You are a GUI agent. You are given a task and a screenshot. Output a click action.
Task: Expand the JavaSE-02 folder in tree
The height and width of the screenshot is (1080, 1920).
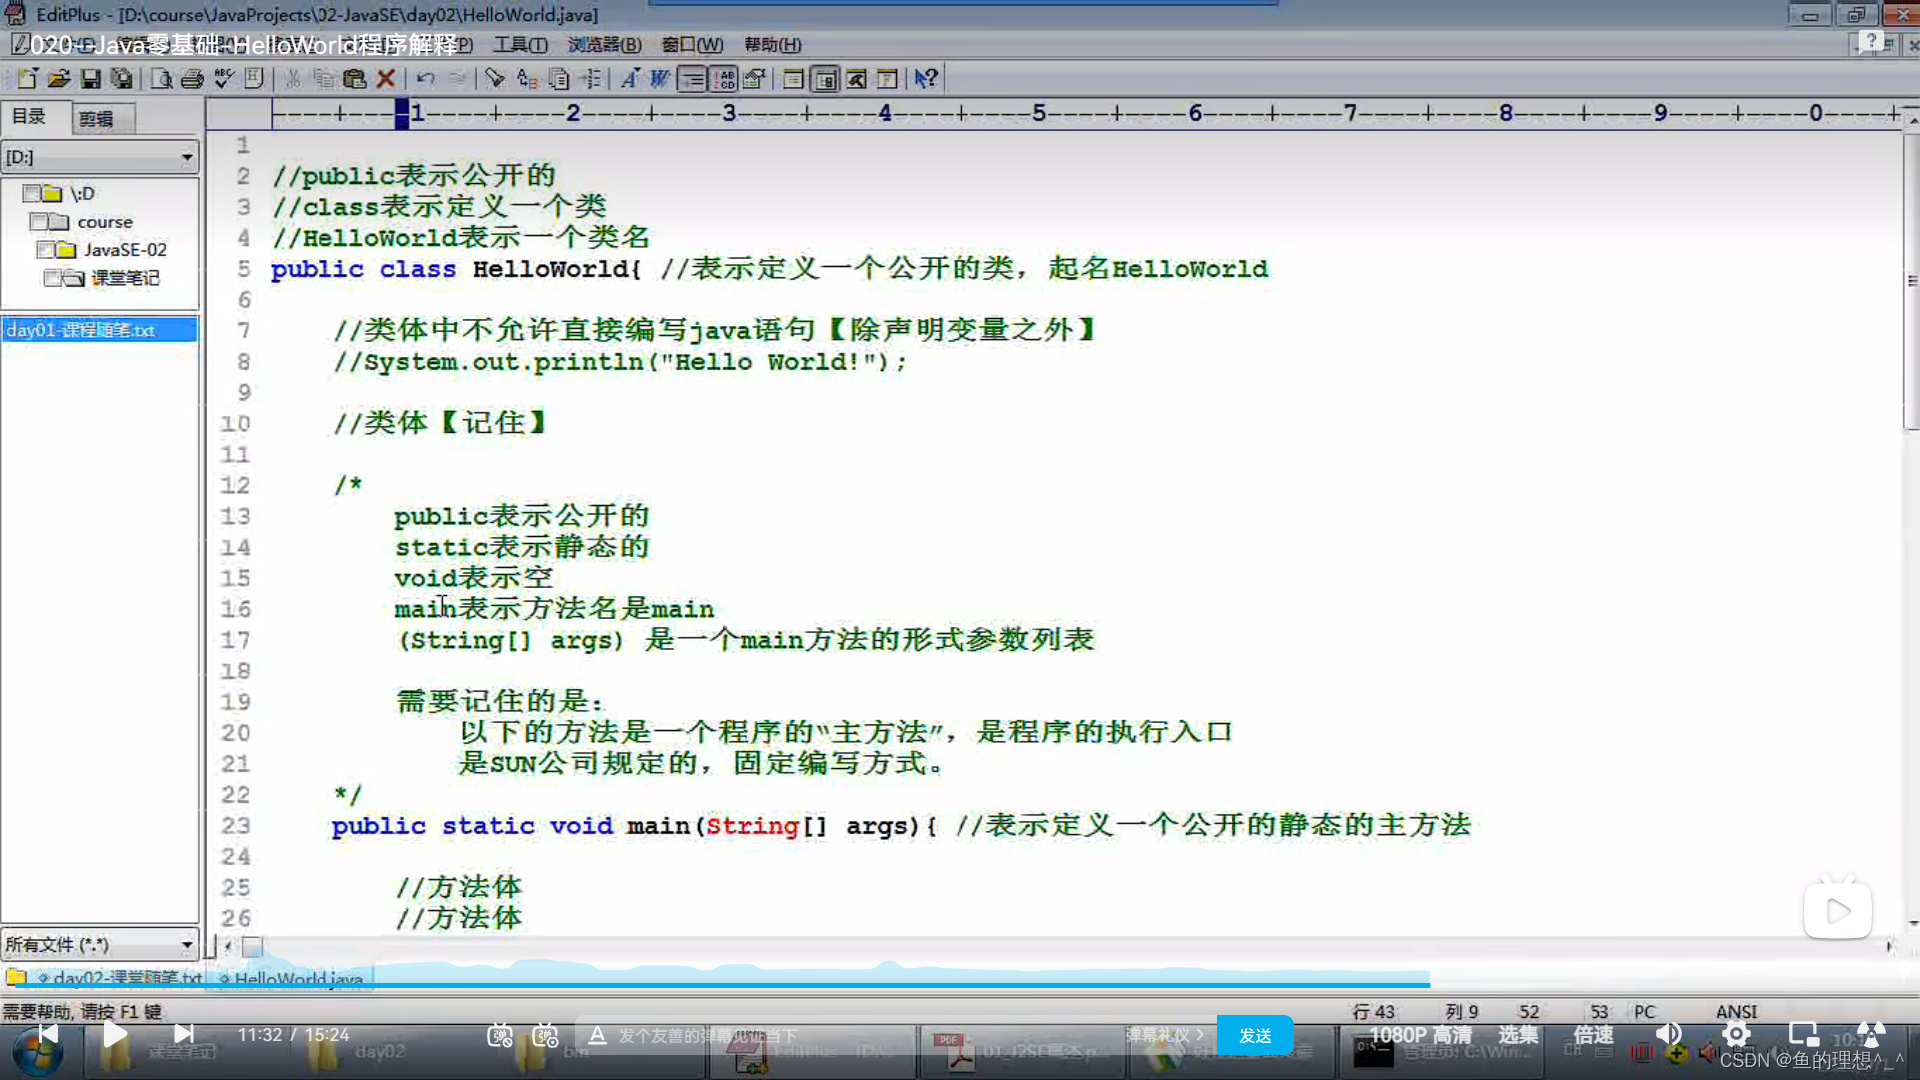coord(124,250)
